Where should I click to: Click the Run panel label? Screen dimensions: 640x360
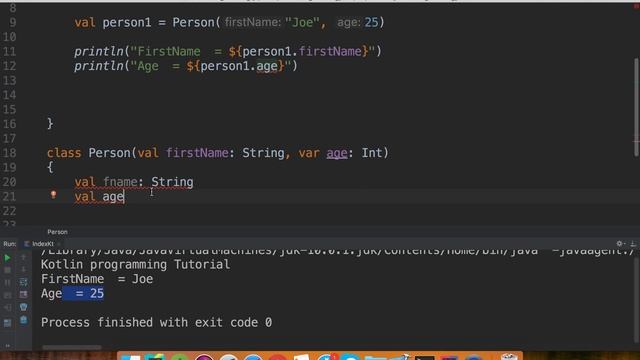click(x=10, y=244)
